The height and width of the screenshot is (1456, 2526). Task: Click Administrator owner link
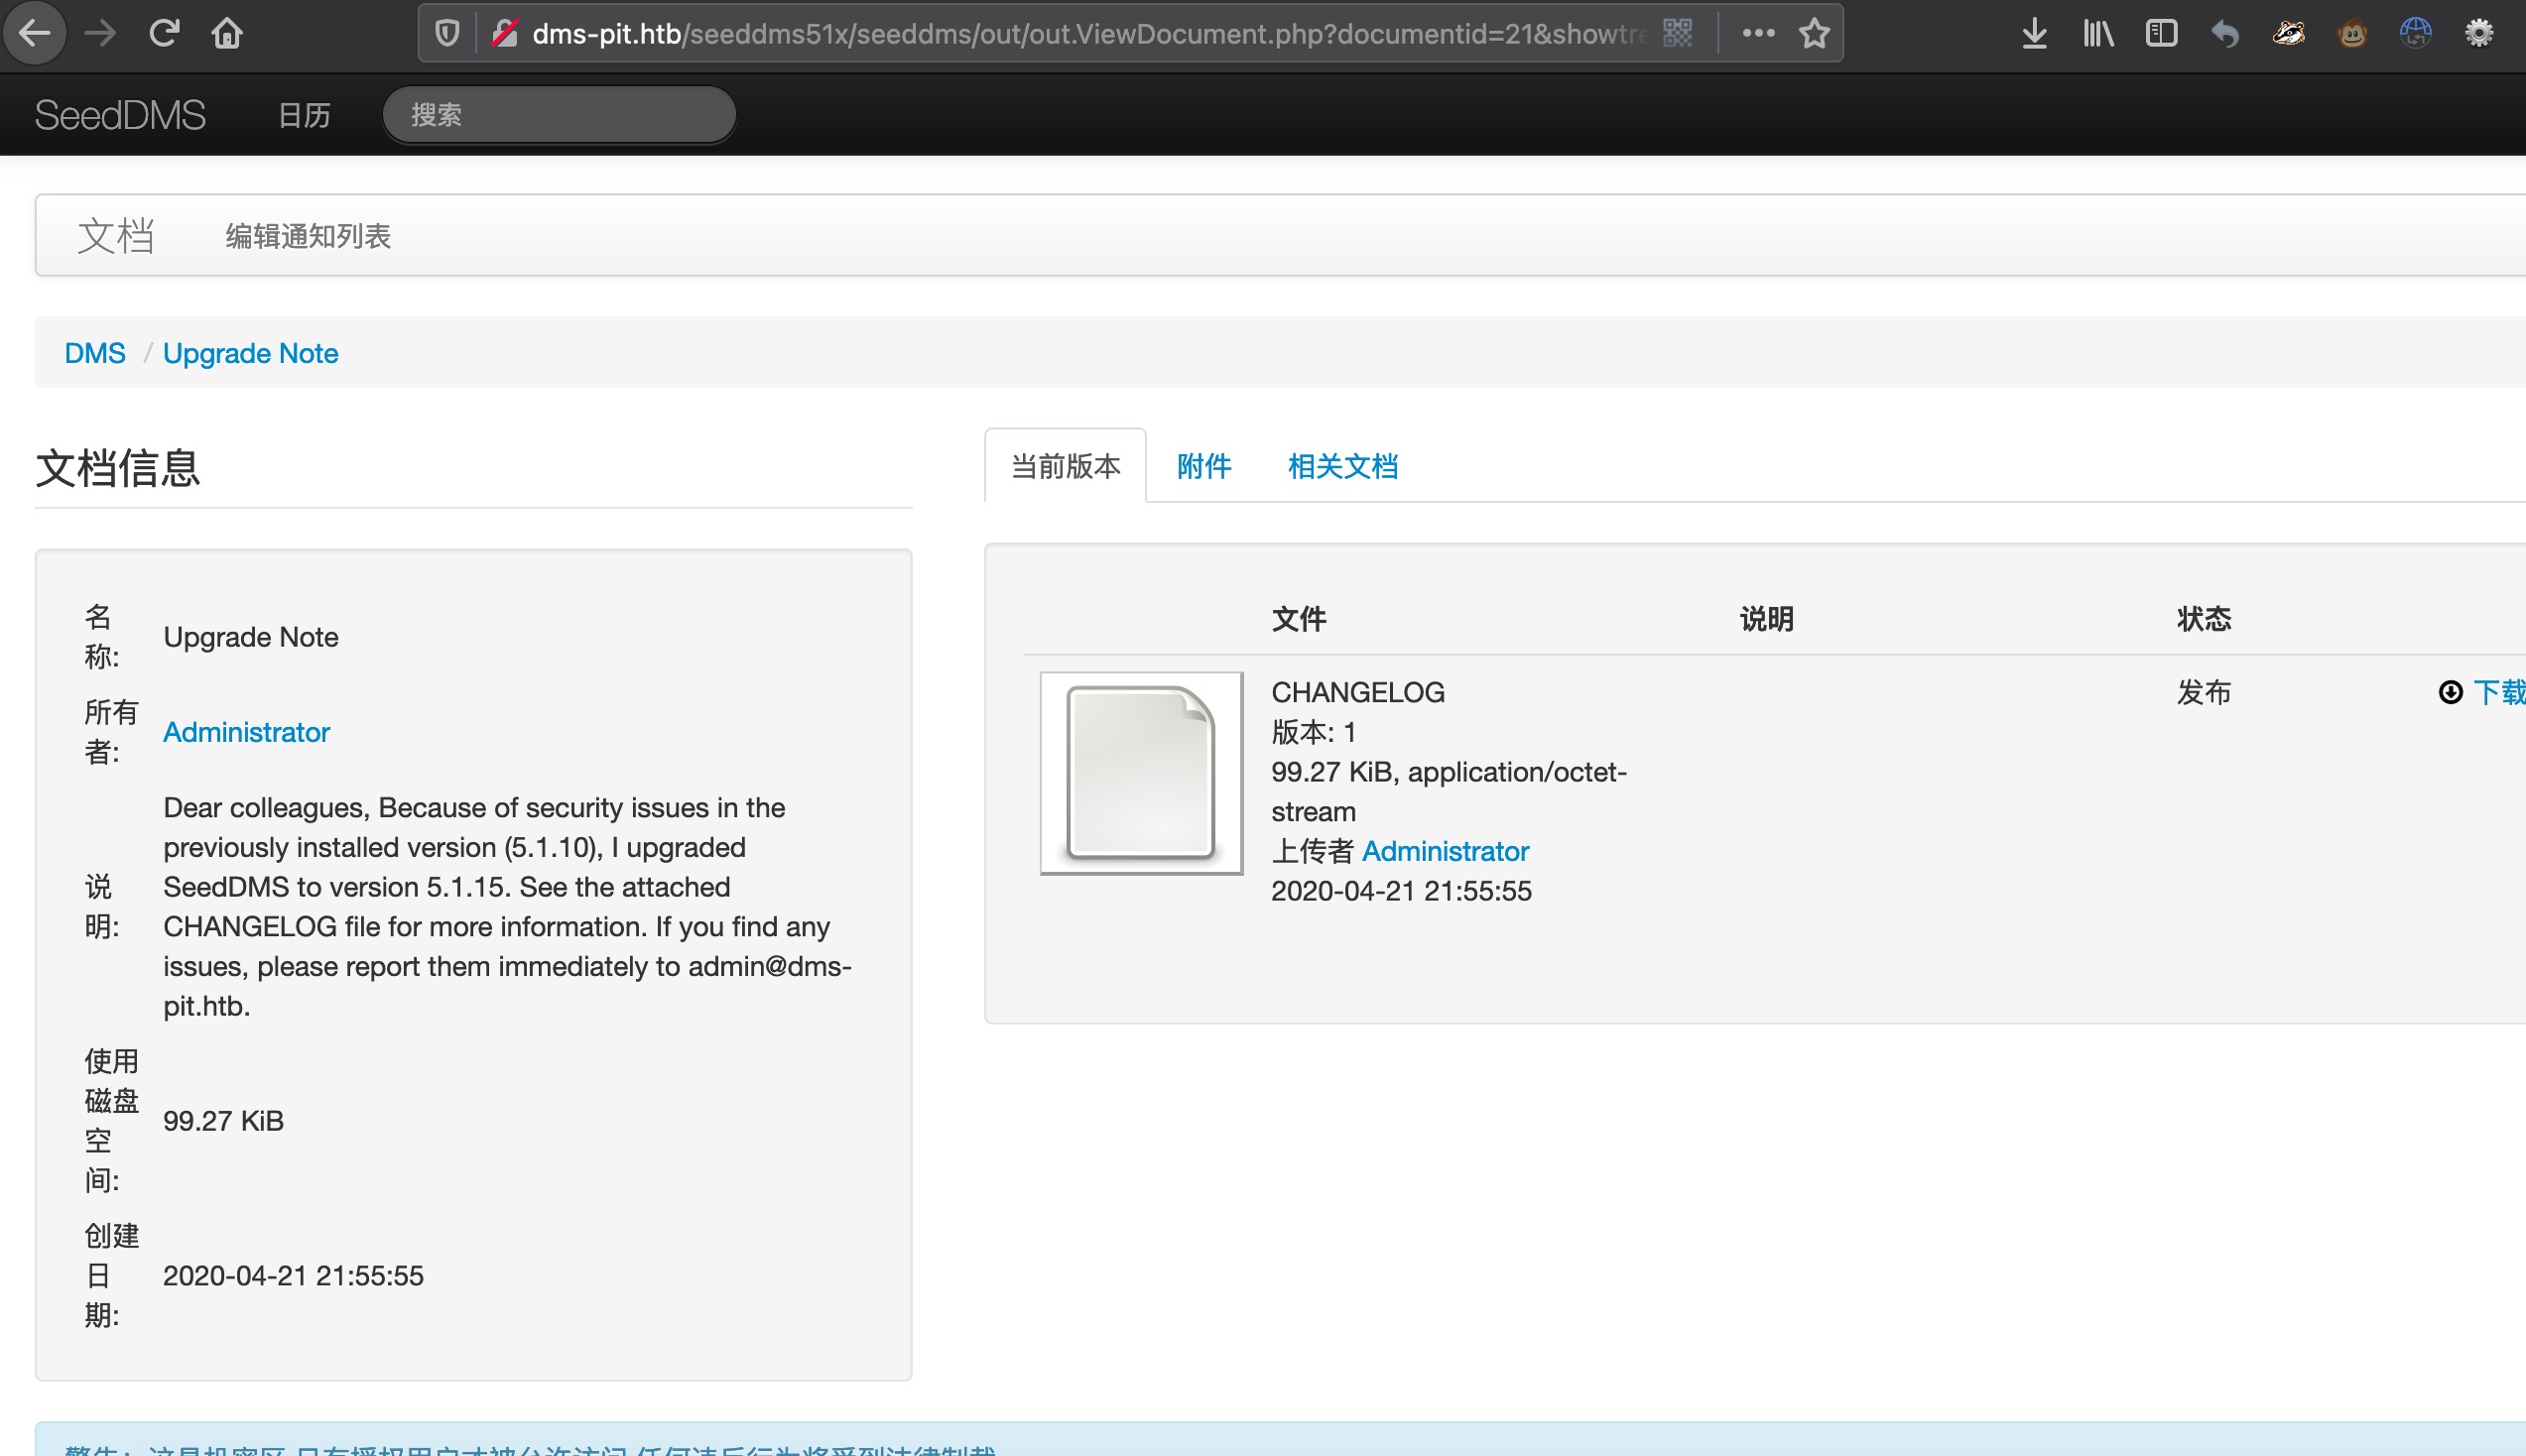(246, 732)
